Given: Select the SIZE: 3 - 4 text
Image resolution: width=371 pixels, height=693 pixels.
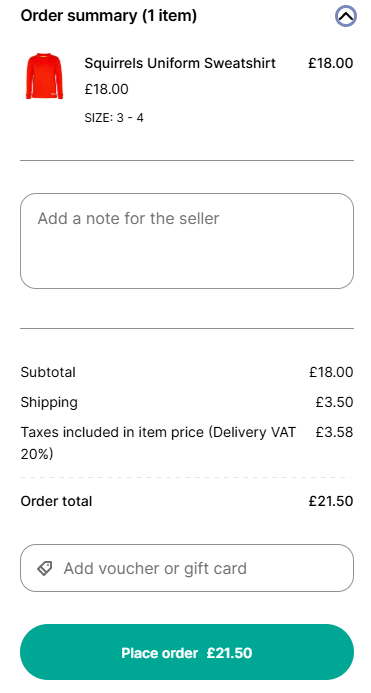Looking at the screenshot, I should pyautogui.click(x=114, y=118).
